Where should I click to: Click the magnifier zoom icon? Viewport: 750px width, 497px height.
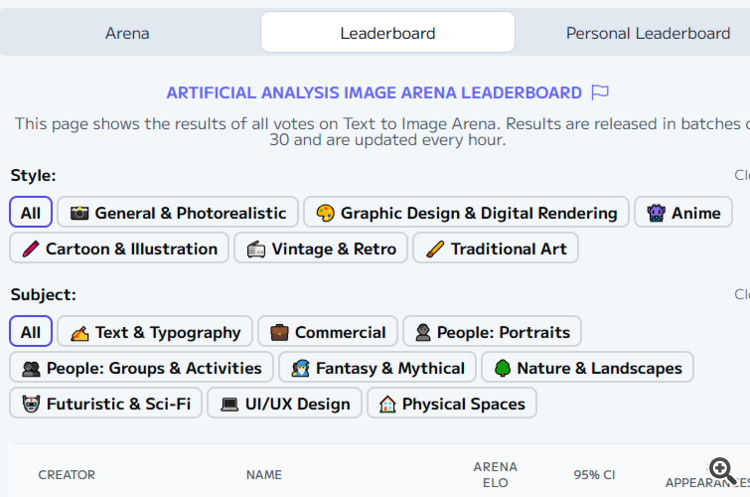[x=722, y=470]
